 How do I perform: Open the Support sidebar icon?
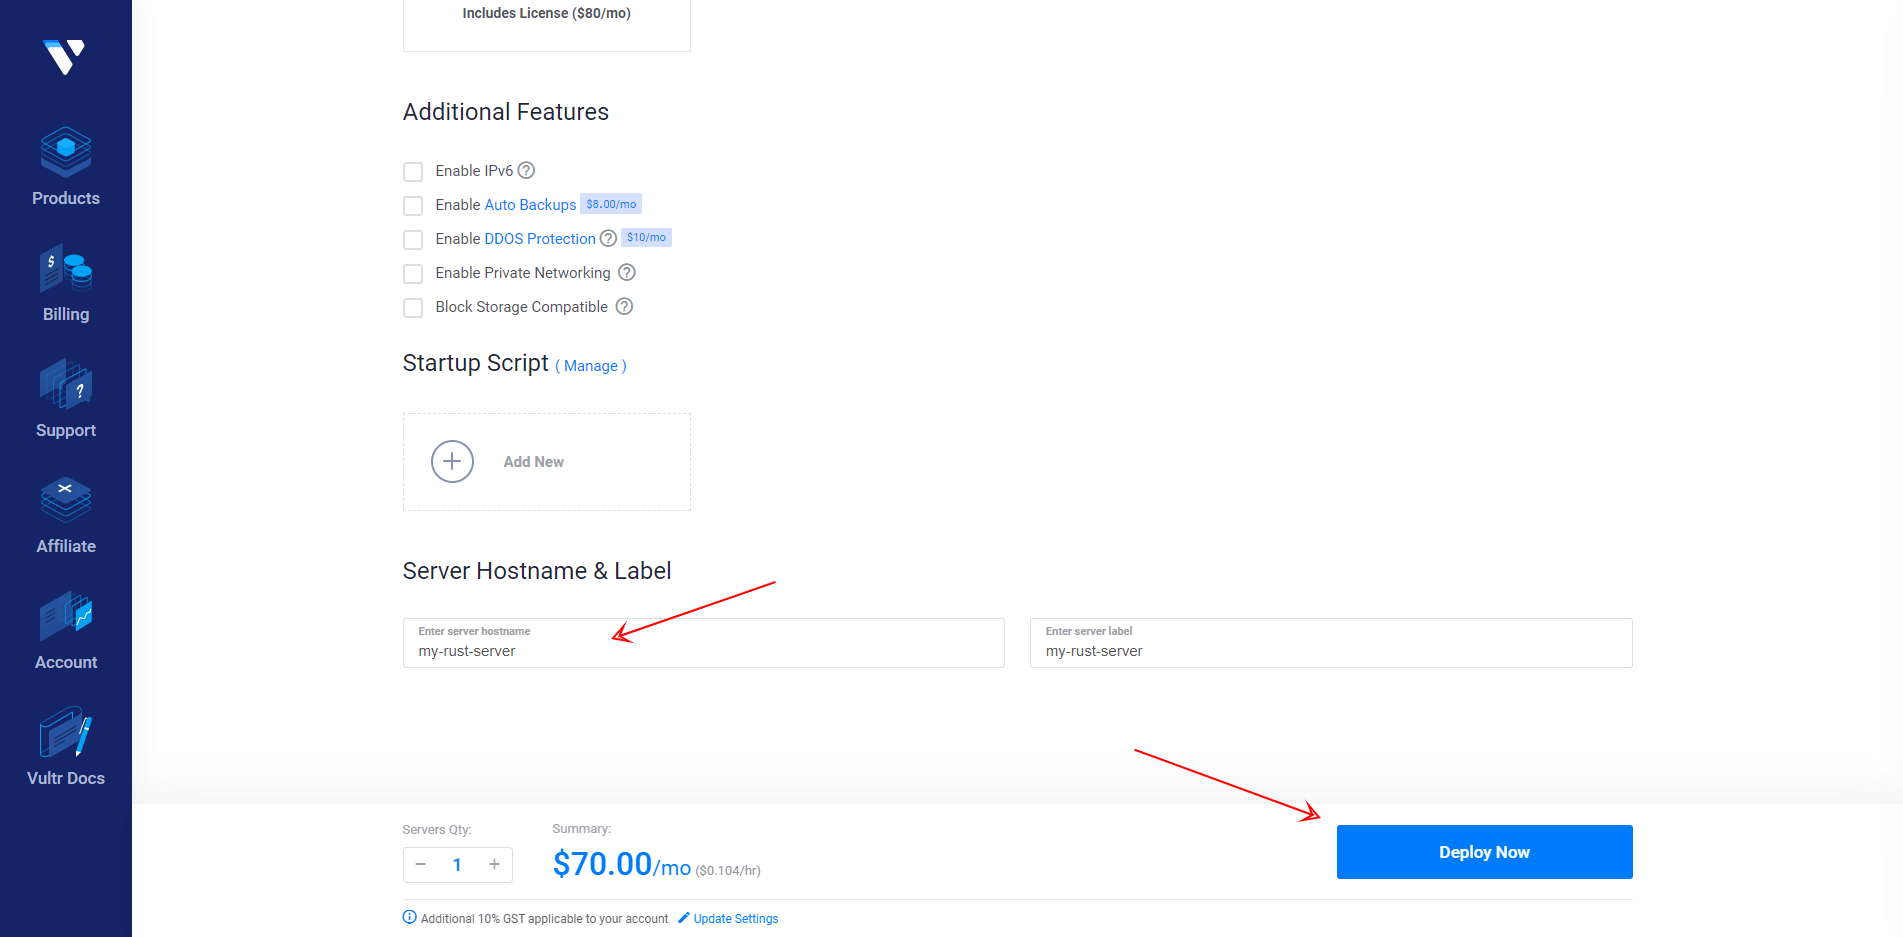66,385
